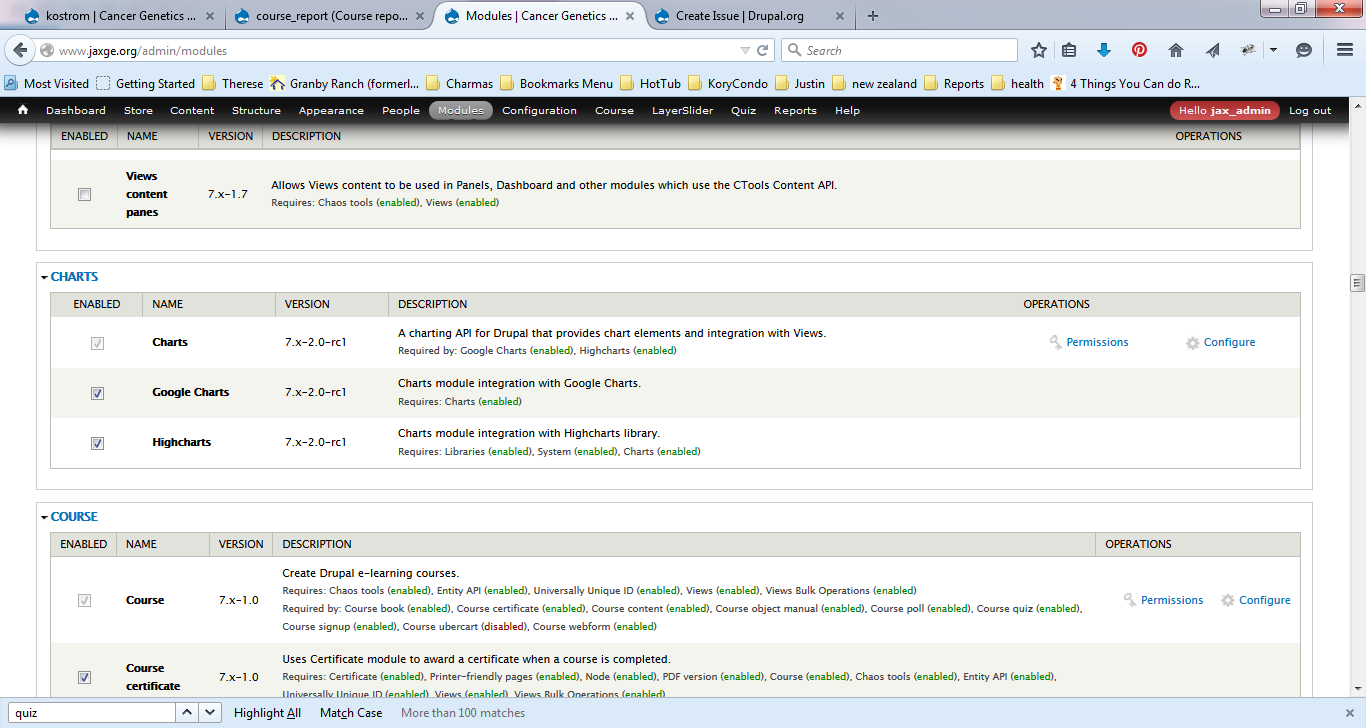
Task: Open the Structure menu in admin toolbar
Action: [x=256, y=110]
